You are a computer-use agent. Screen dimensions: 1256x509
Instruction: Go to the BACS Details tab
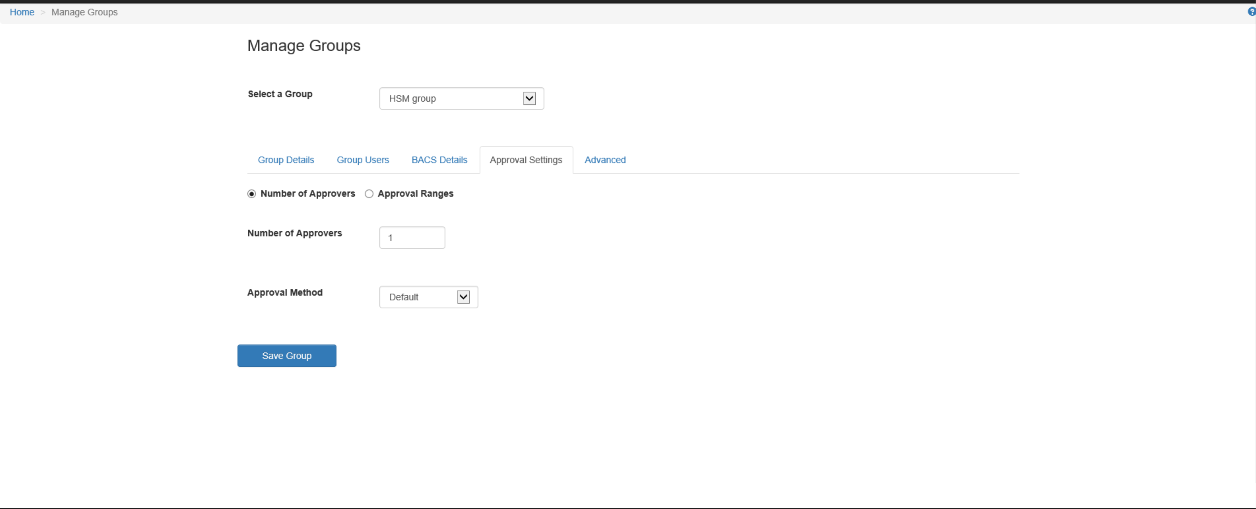click(439, 160)
